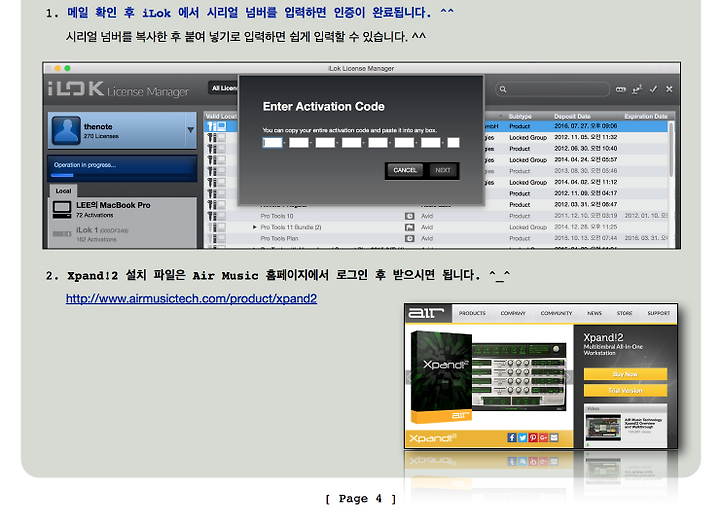
Task: Open the NEWS menu on AIR site
Action: [x=594, y=313]
